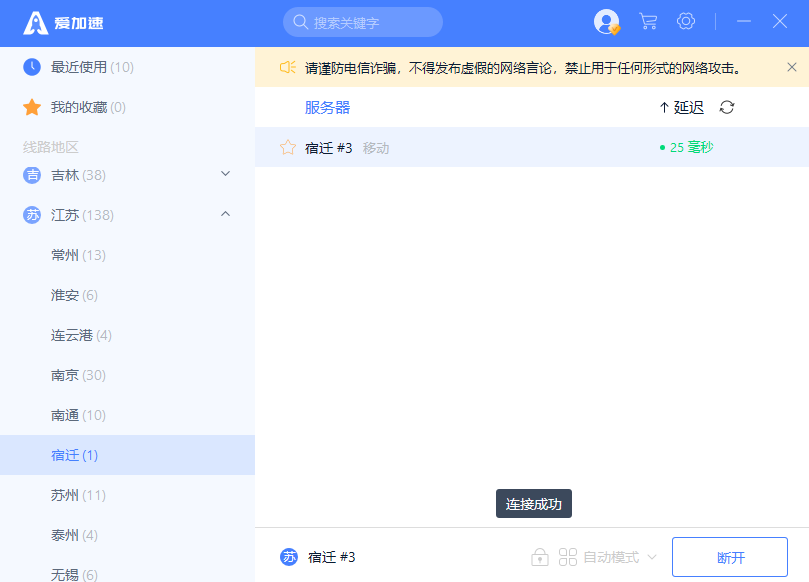Click the 25 毫秒 latency value
The image size is (809, 582).
point(687,148)
